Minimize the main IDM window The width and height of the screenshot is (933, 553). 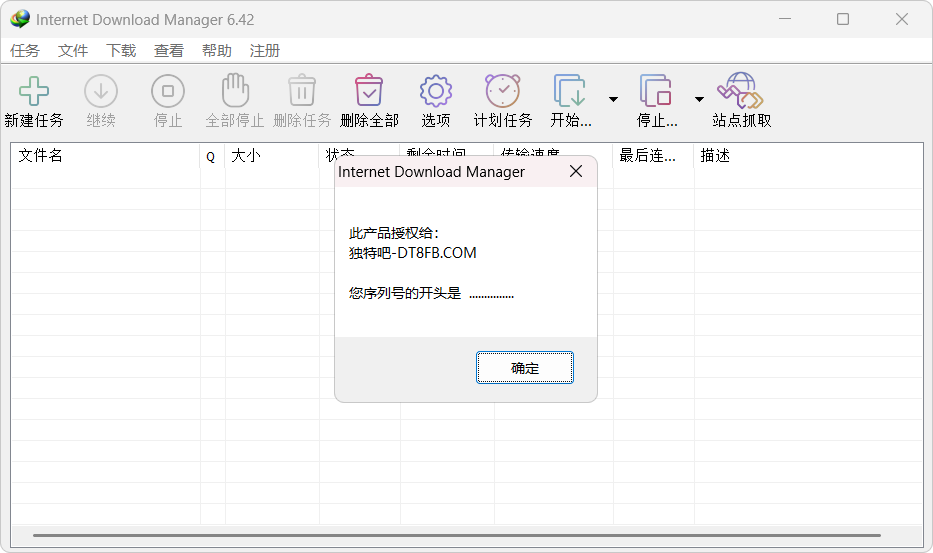point(785,19)
